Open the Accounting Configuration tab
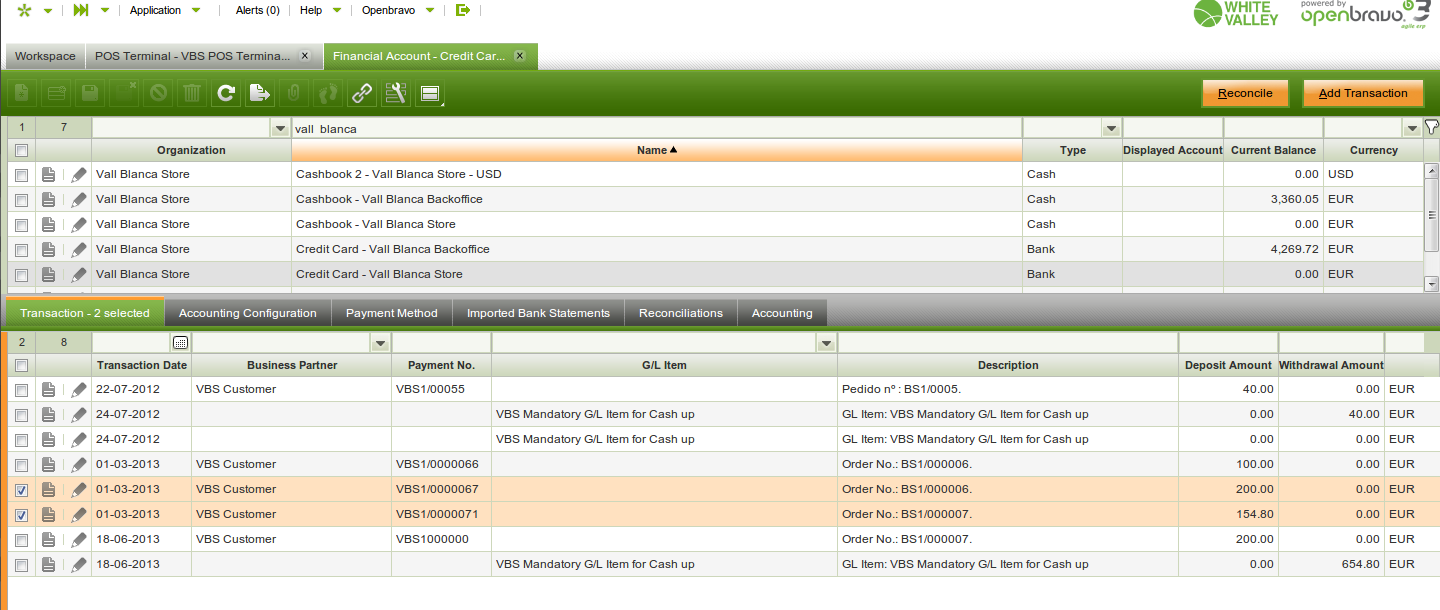The height and width of the screenshot is (610, 1440). tap(248, 313)
